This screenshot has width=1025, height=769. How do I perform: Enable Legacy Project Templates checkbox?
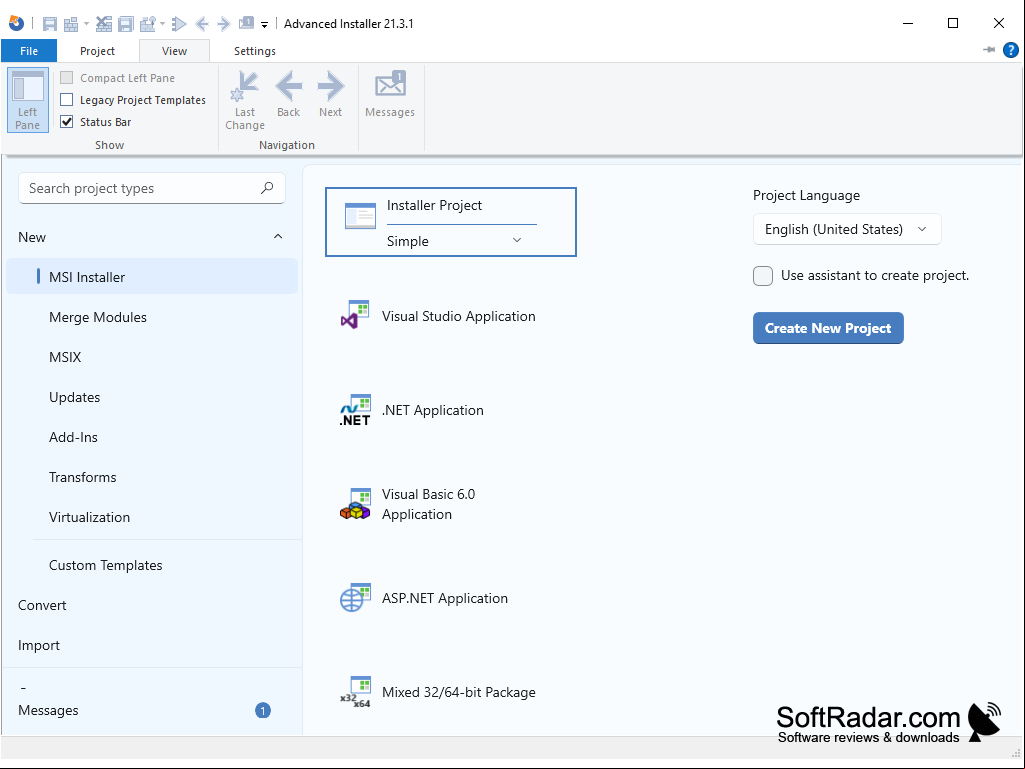[67, 100]
